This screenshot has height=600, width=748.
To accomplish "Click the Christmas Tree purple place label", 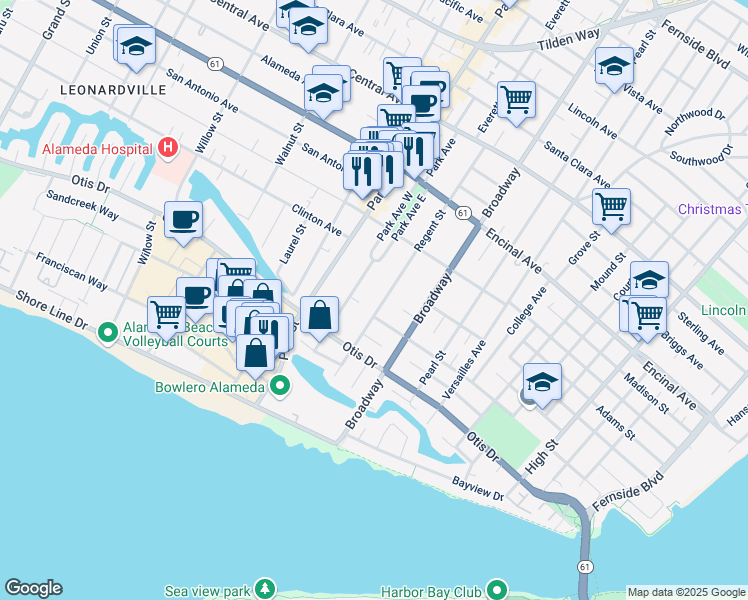I will tap(712, 209).
